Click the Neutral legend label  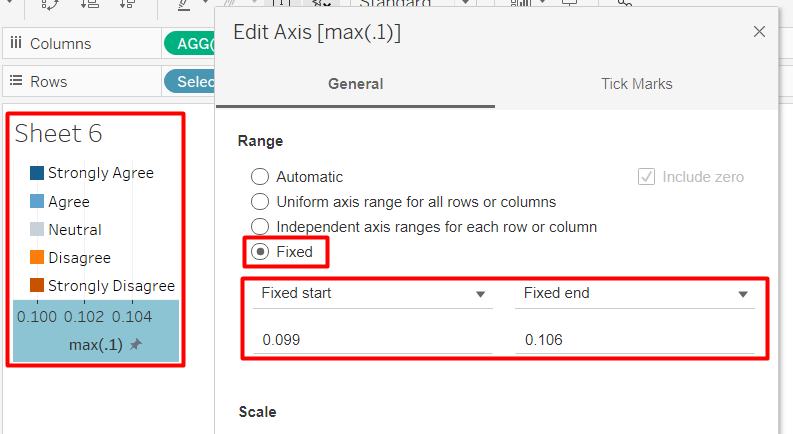pos(75,230)
